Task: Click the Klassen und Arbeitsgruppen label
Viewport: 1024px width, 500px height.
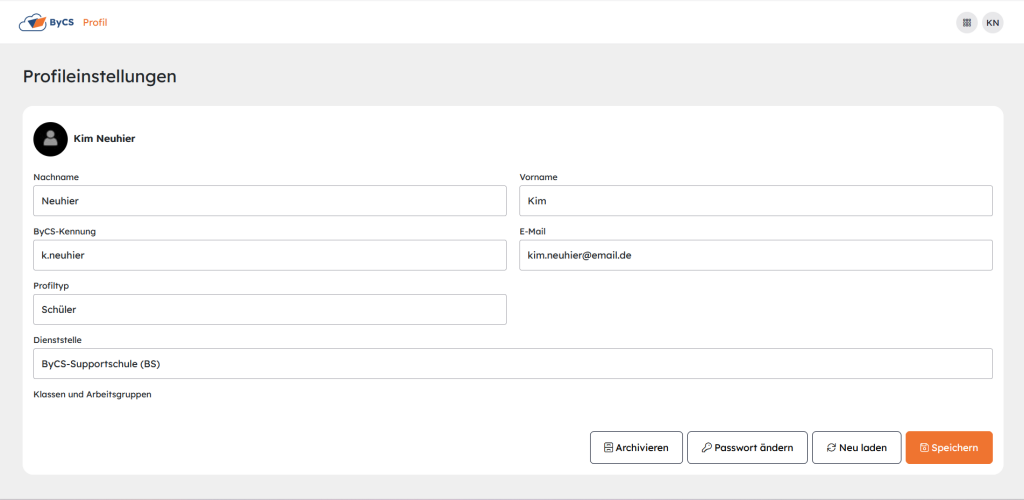Action: coord(92,394)
